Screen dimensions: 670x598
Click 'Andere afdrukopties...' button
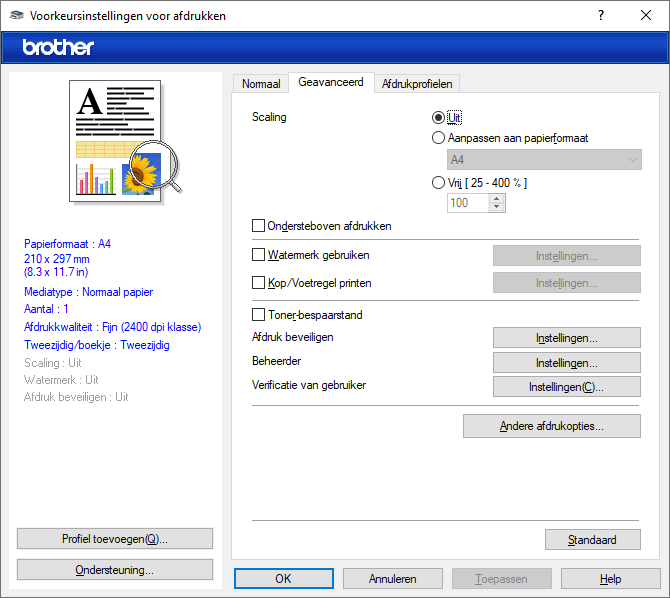(x=551, y=426)
